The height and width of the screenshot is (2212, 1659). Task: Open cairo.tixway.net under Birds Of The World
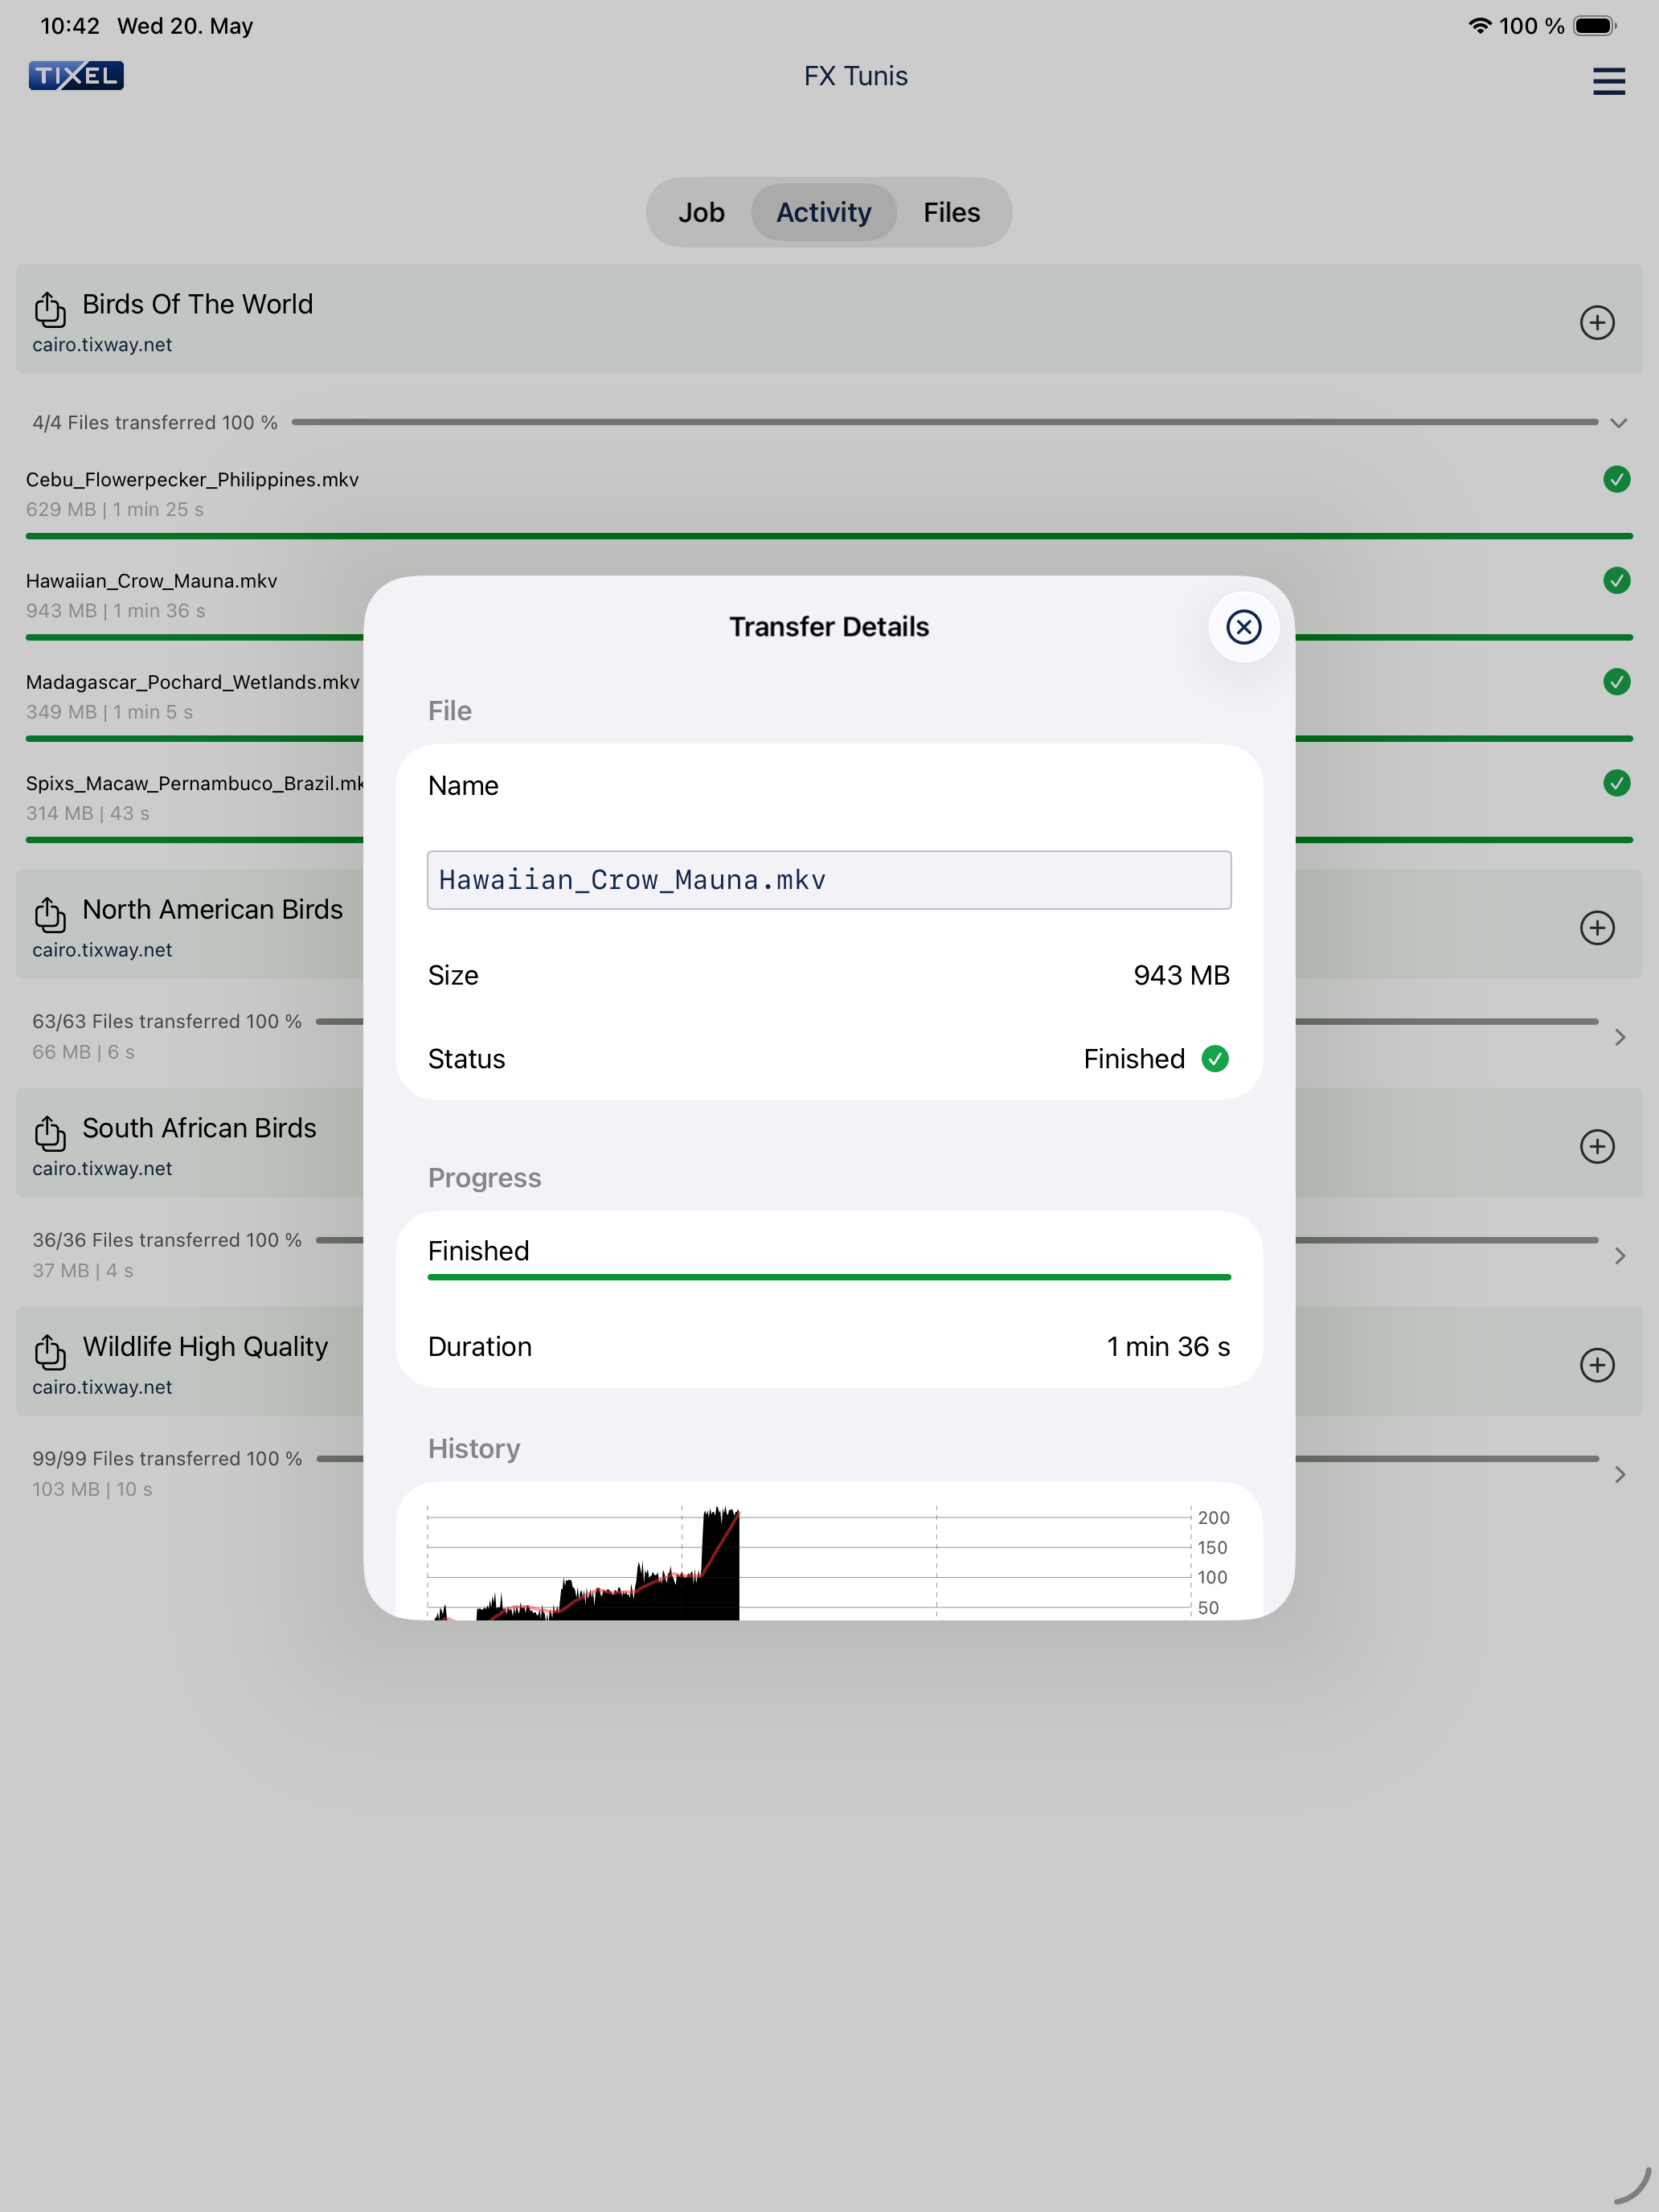point(102,344)
